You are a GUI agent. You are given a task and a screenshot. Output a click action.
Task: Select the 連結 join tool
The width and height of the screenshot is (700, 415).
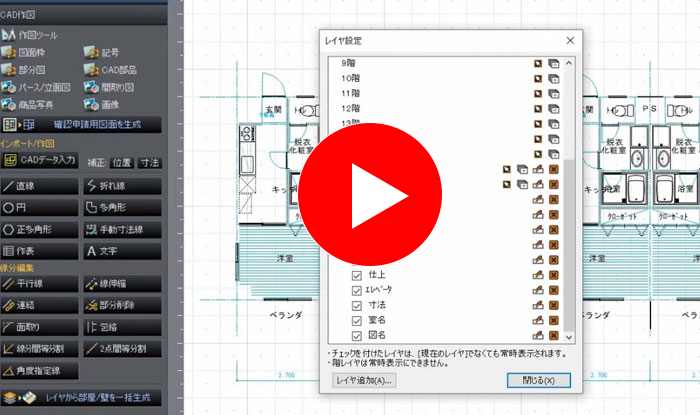[x=40, y=306]
